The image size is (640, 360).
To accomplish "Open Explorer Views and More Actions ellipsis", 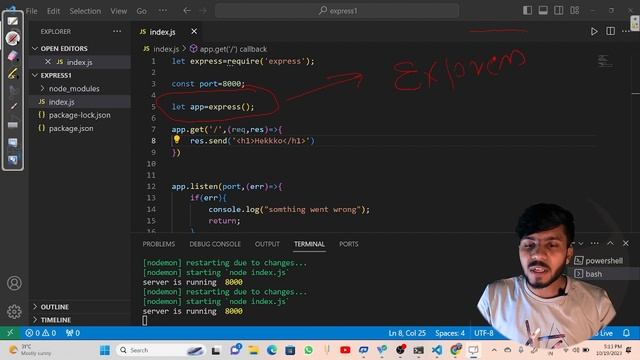I will tap(117, 31).
